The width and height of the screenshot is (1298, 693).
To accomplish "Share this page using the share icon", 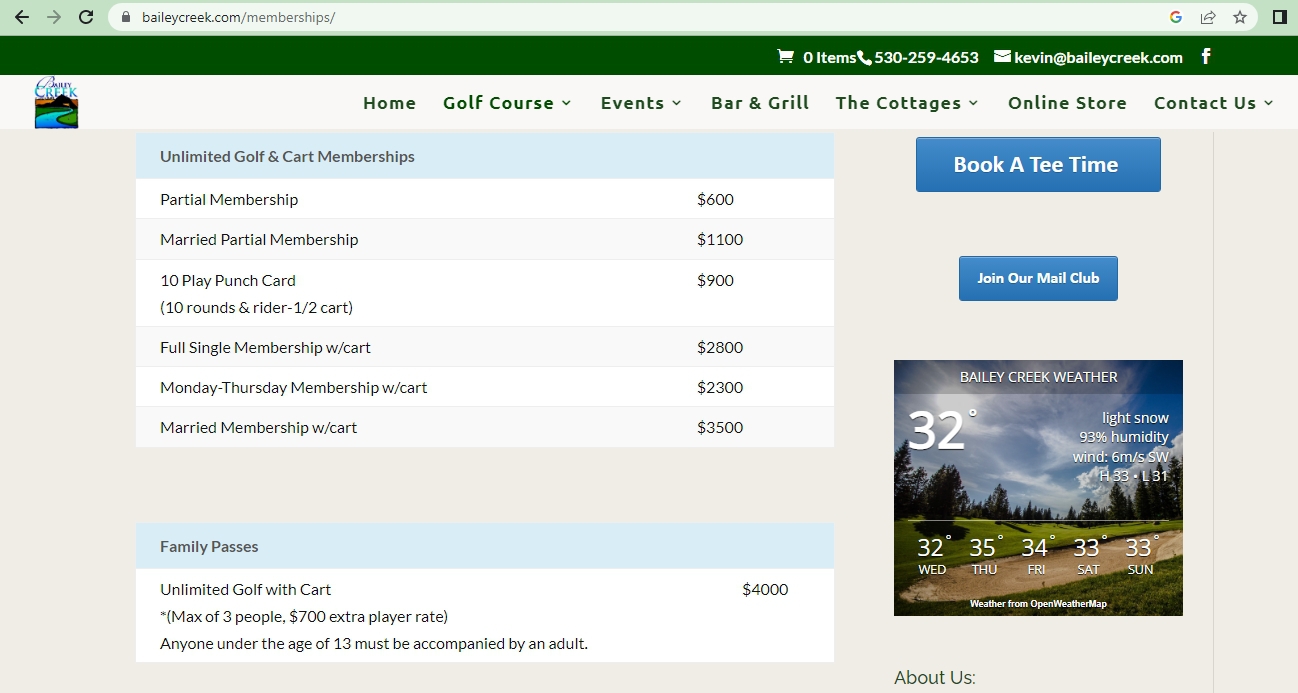I will pyautogui.click(x=1208, y=17).
